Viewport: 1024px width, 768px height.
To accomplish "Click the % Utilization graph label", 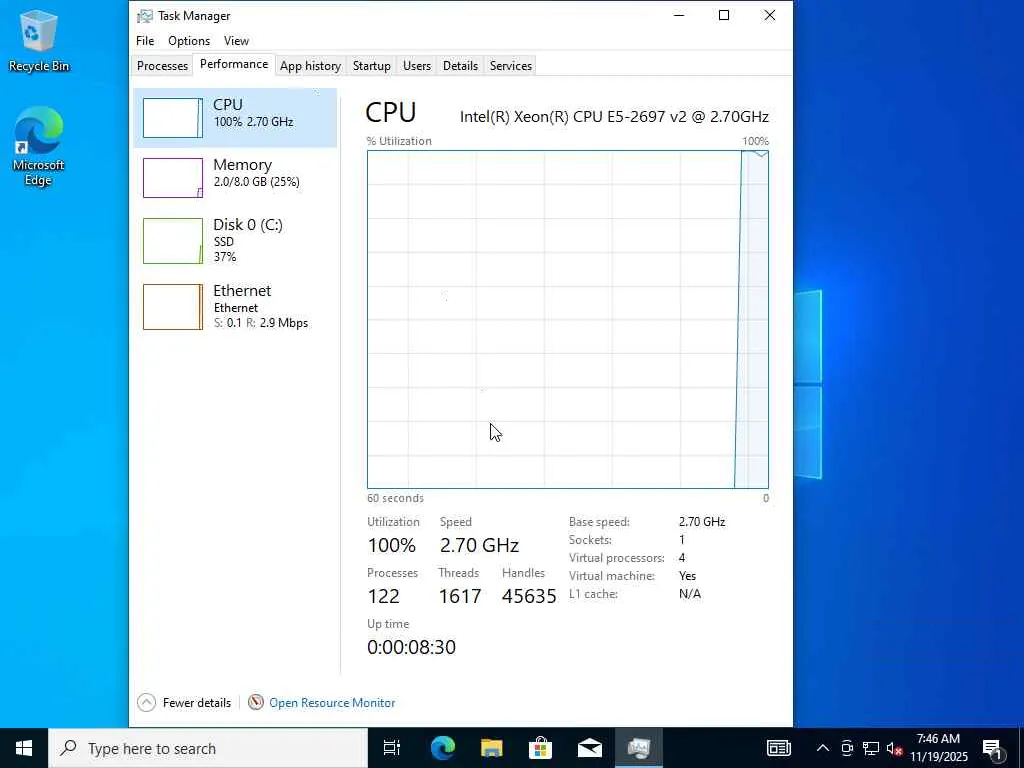I will 399,141.
